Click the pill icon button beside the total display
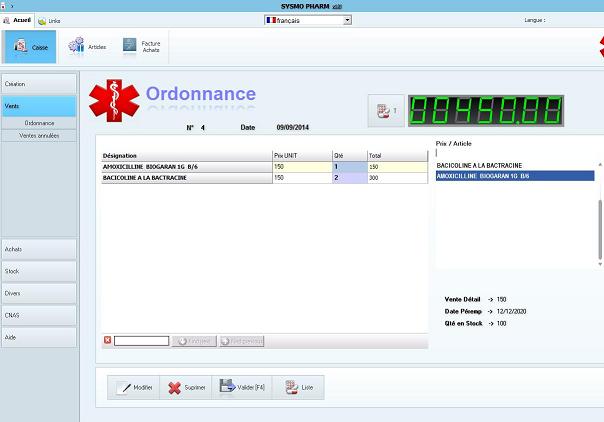 [x=387, y=112]
